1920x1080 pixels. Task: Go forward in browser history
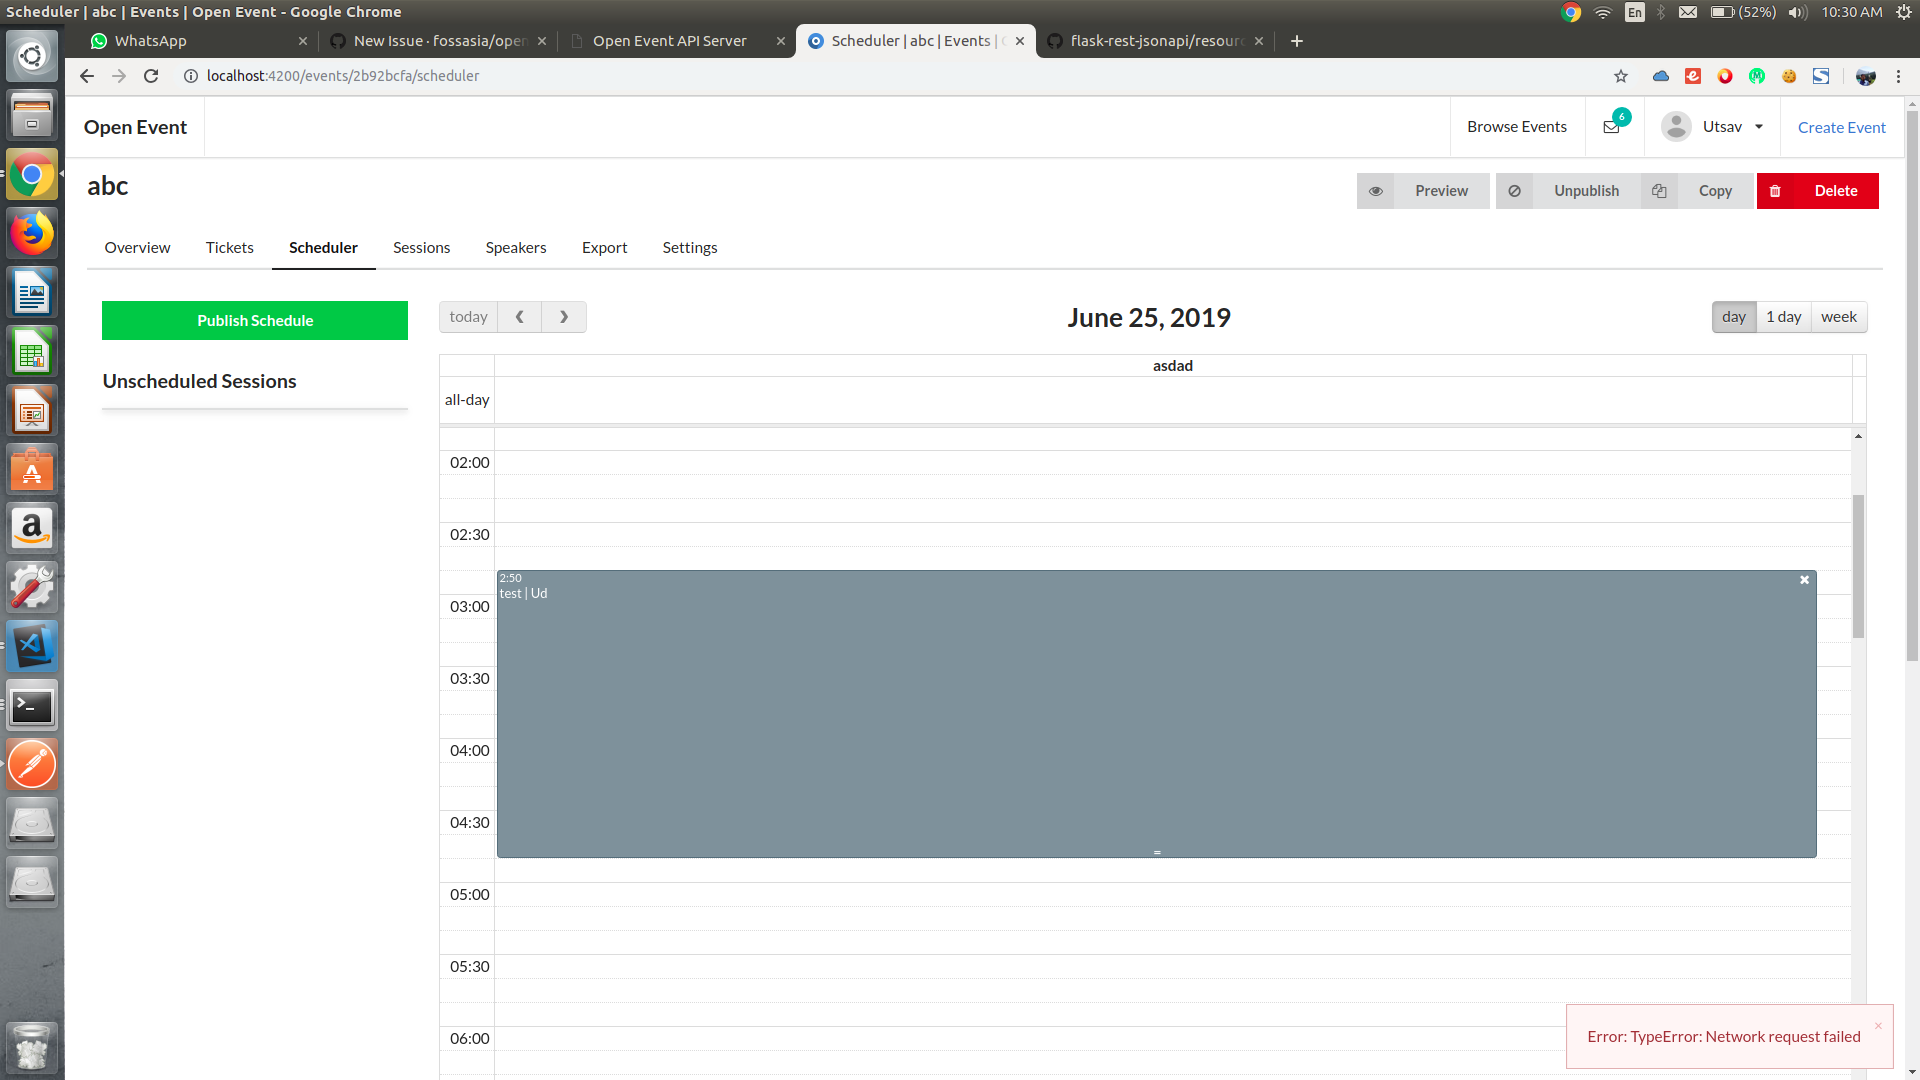click(x=119, y=76)
